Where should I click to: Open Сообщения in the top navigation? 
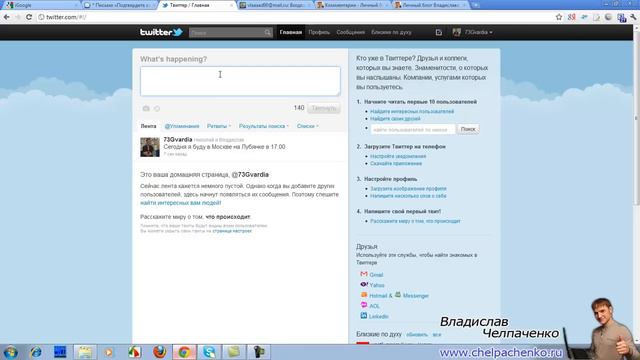[x=350, y=32]
